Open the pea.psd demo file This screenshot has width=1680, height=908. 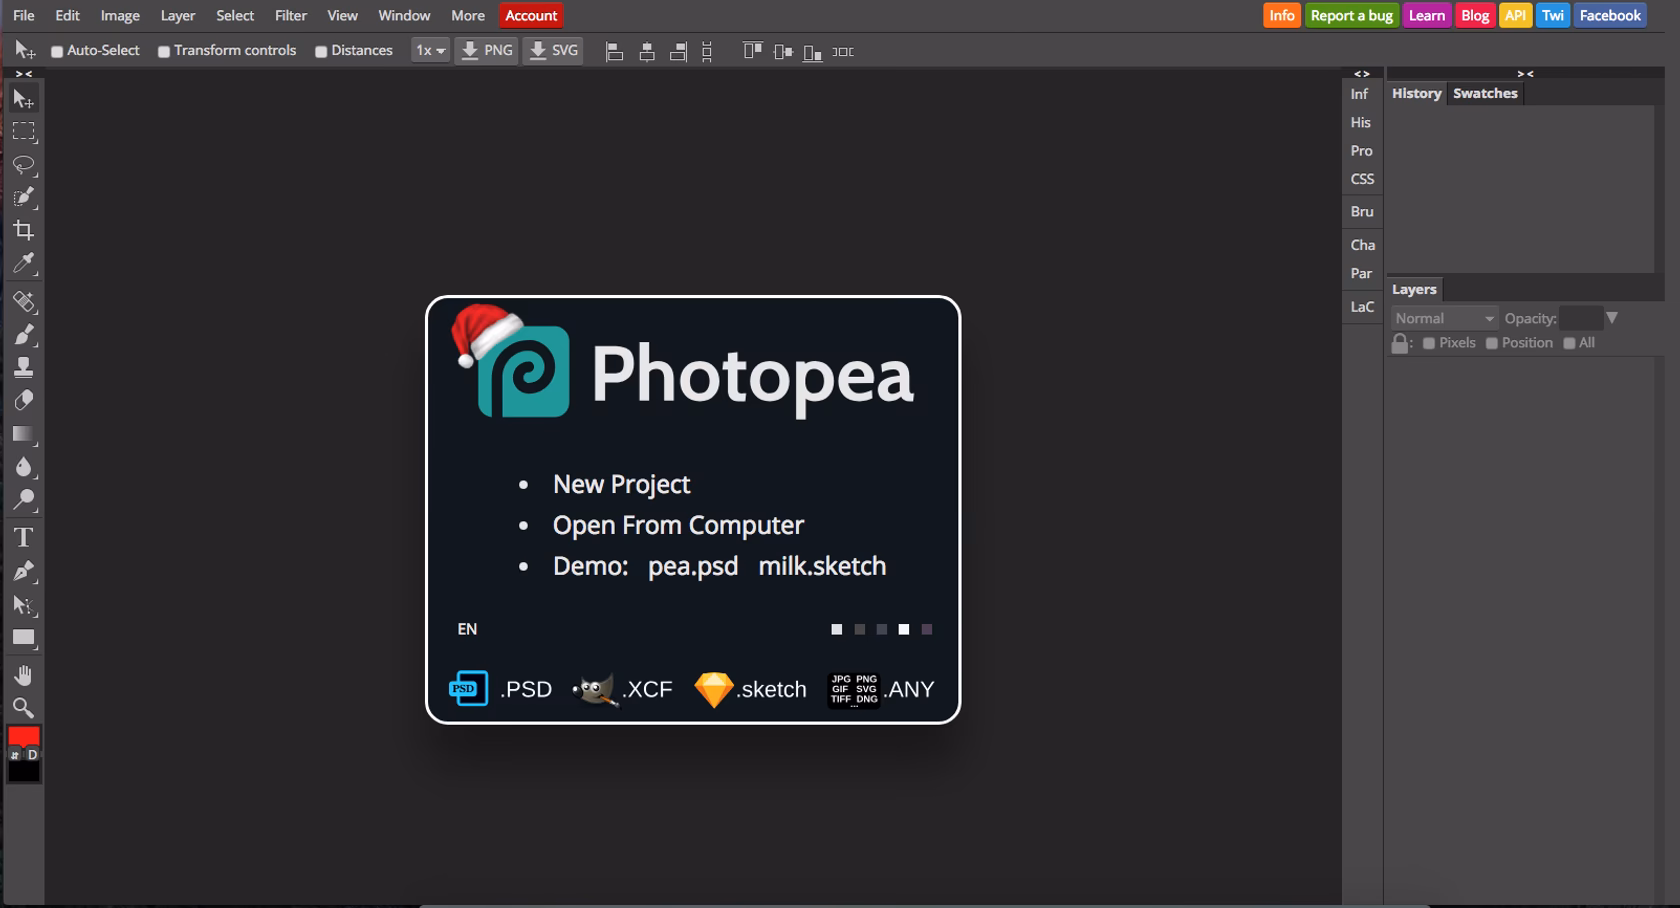pos(692,565)
